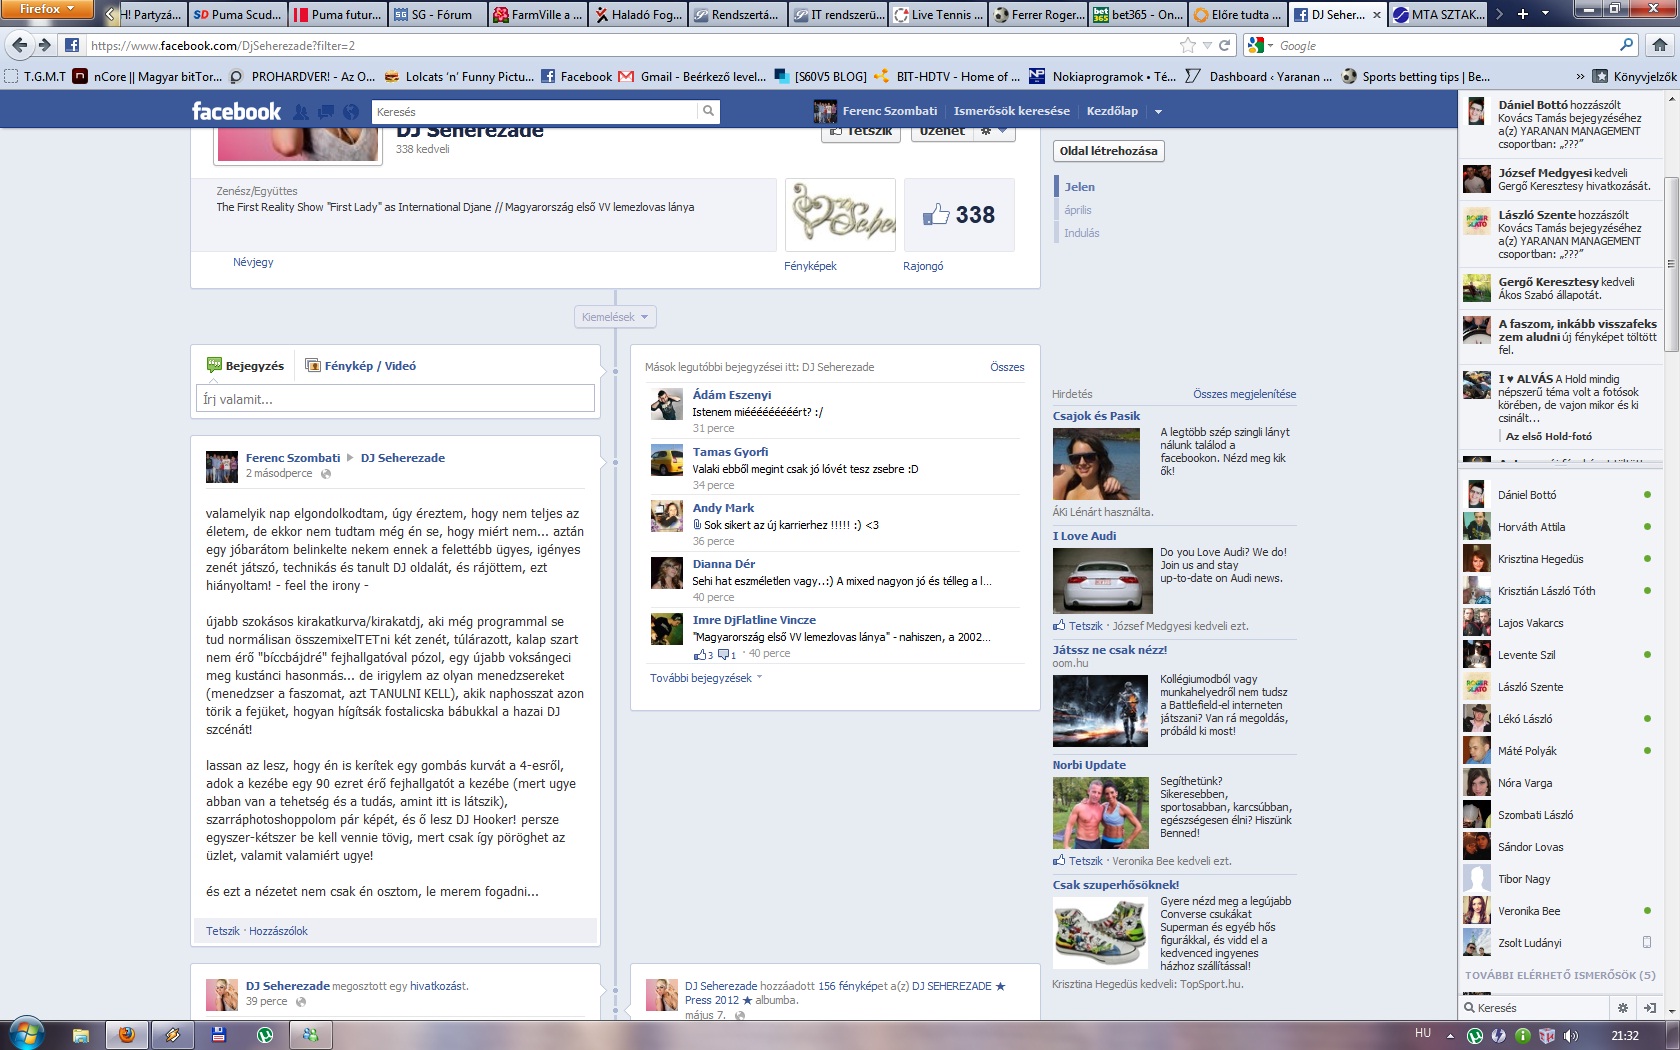Jump to április on the timeline
This screenshot has width=1680, height=1050.
coord(1077,210)
